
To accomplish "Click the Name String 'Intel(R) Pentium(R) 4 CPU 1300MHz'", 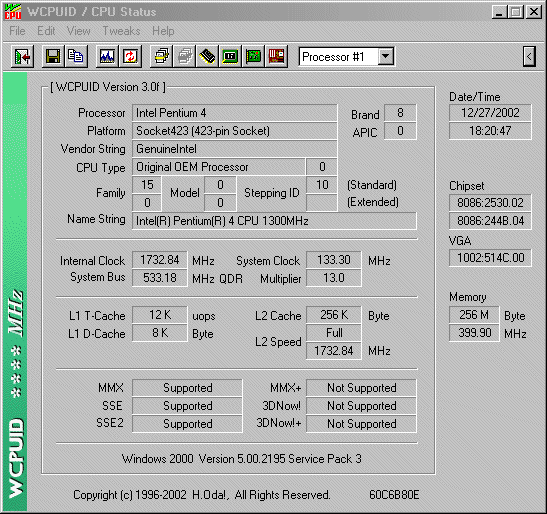I will tap(274, 221).
